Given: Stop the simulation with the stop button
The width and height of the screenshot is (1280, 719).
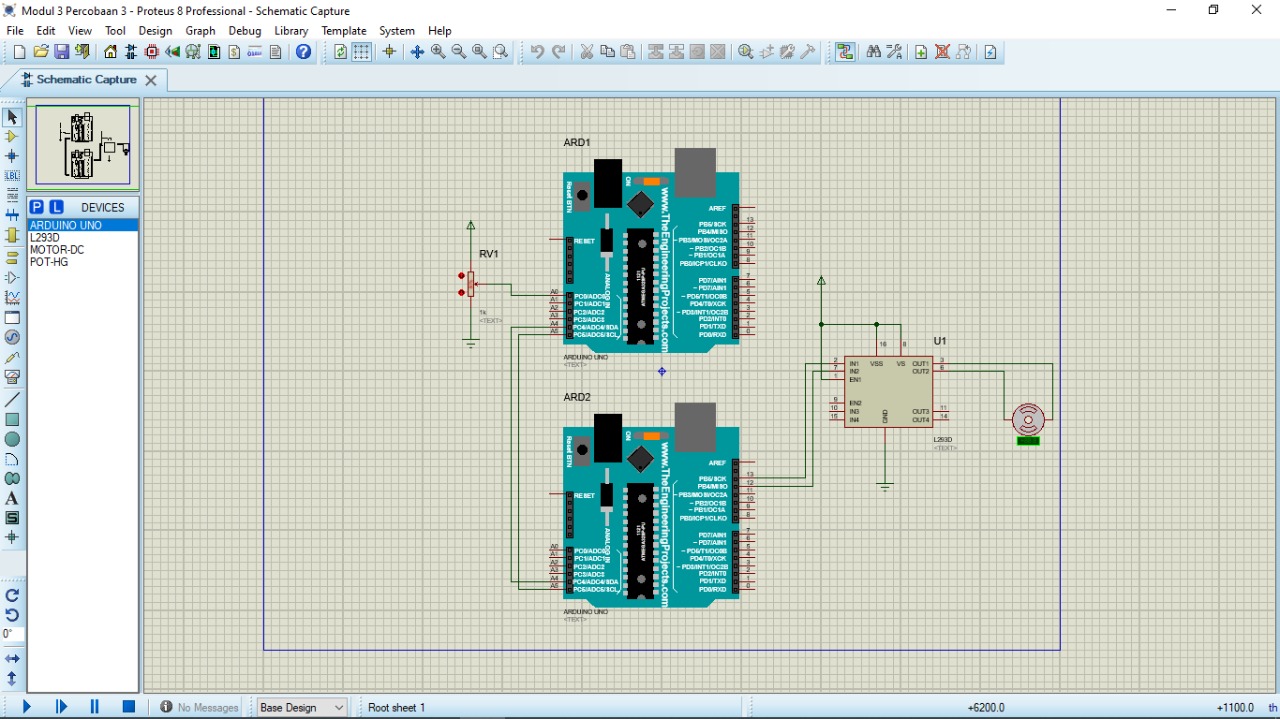Looking at the screenshot, I should coord(129,707).
